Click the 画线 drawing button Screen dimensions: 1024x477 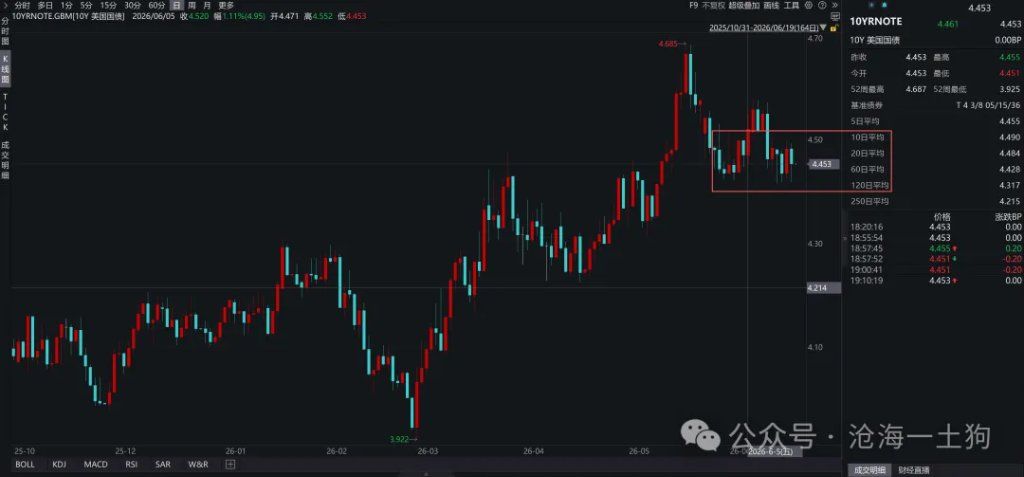click(771, 5)
